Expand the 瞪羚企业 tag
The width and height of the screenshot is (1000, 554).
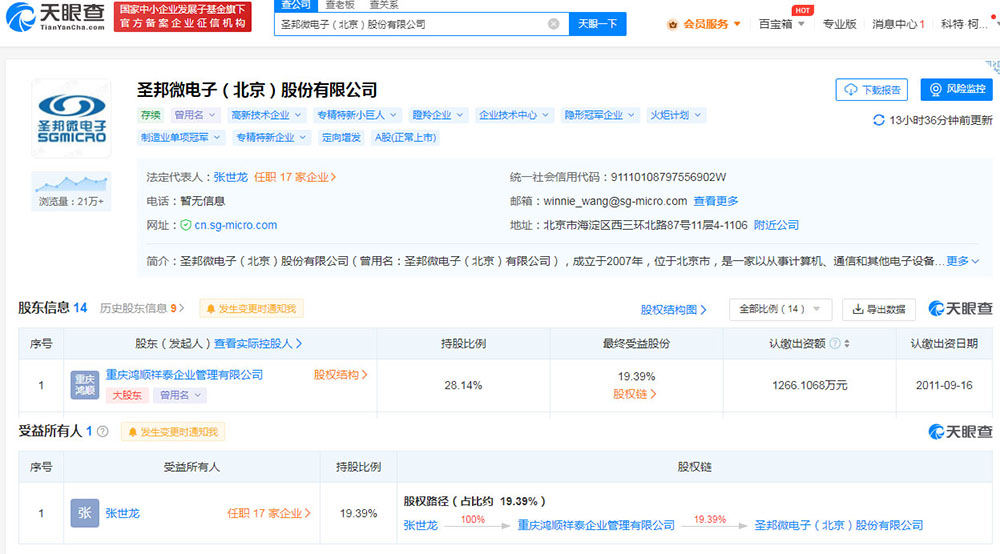point(437,115)
